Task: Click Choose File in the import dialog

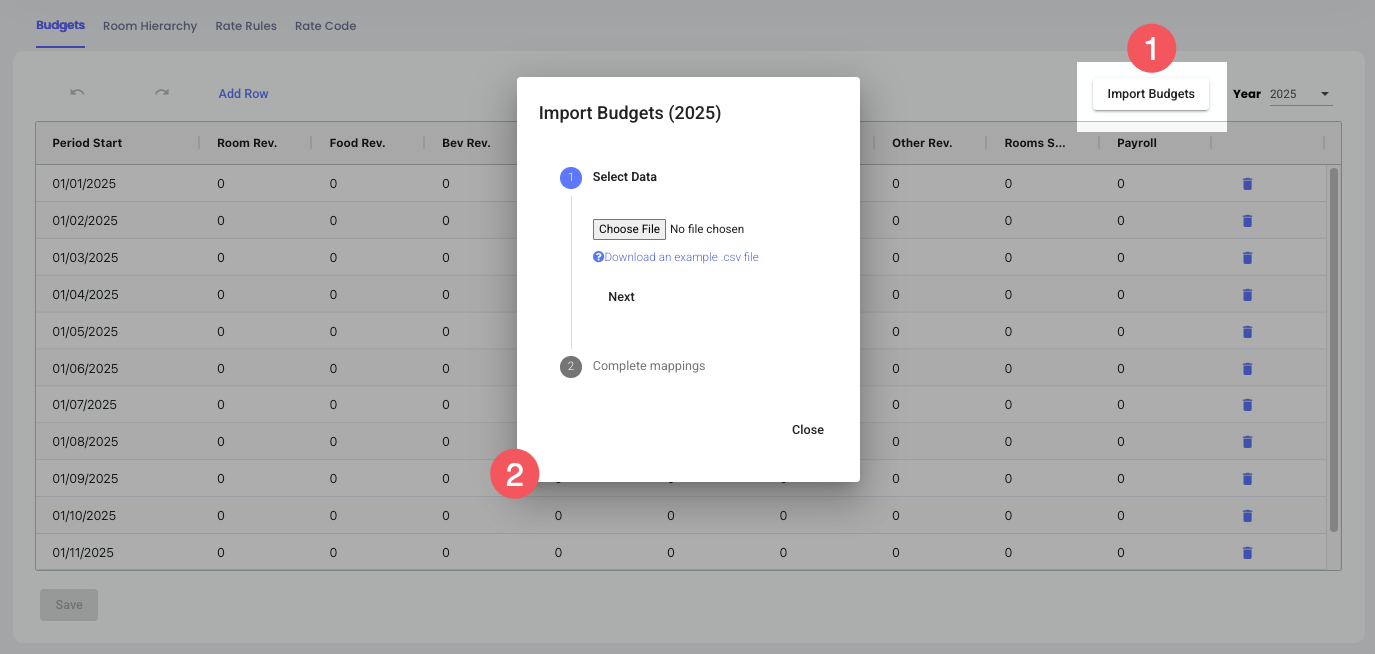Action: coord(629,229)
